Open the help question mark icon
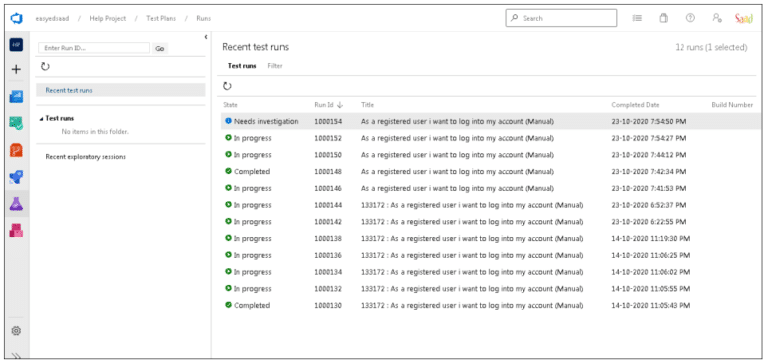Screen dimensions: 768x364 click(690, 18)
